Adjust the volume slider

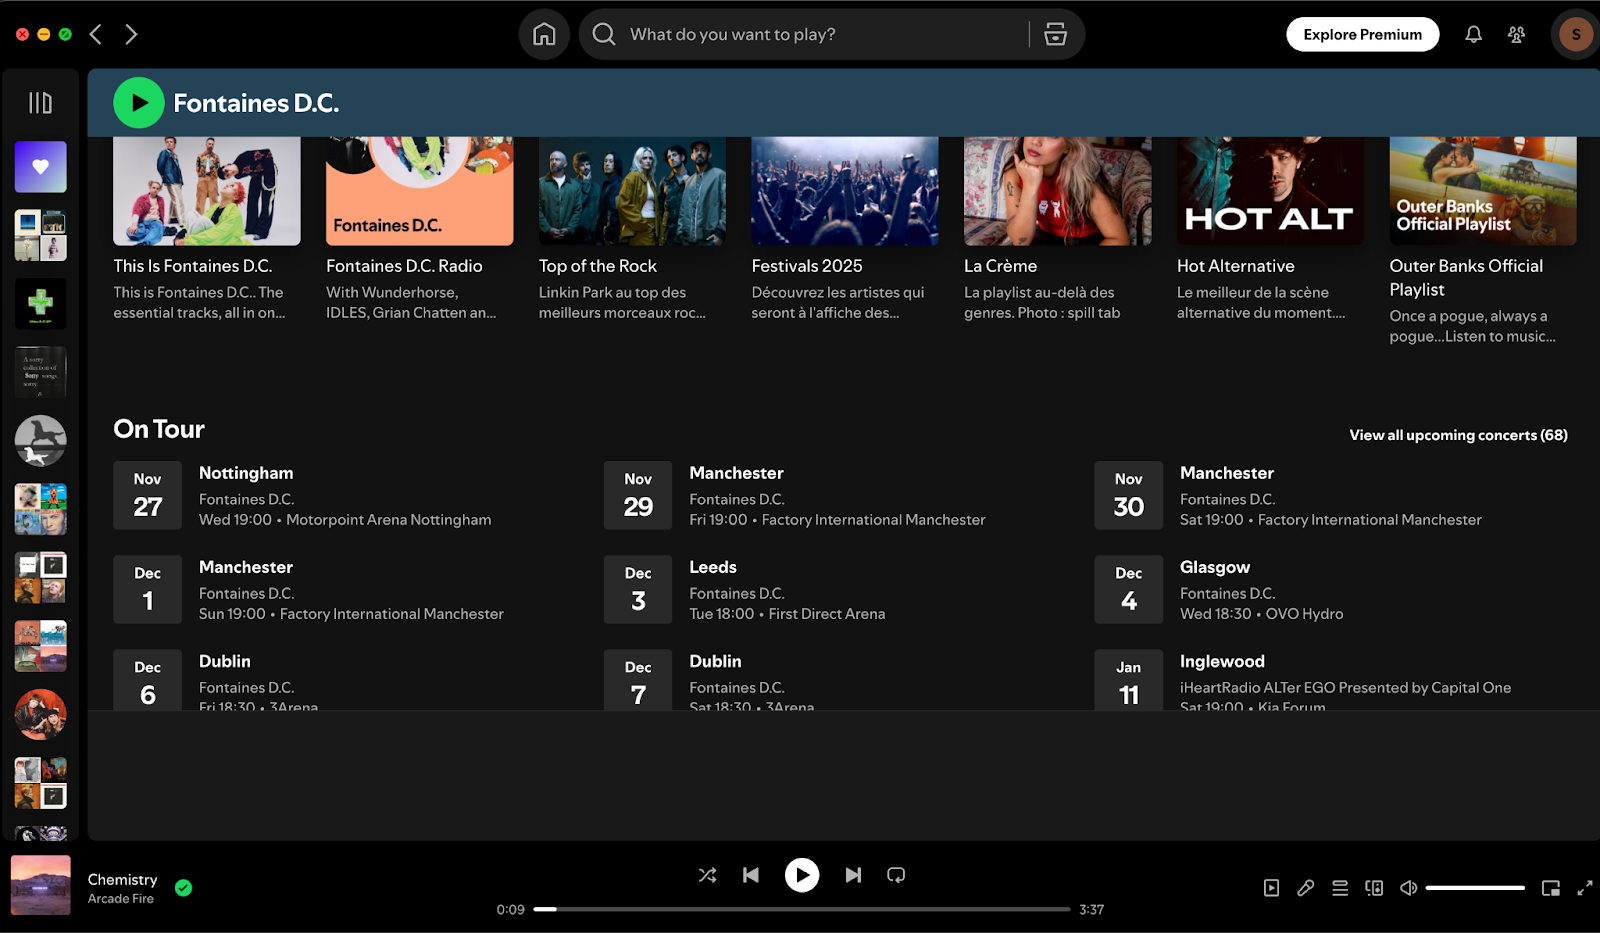(1475, 888)
